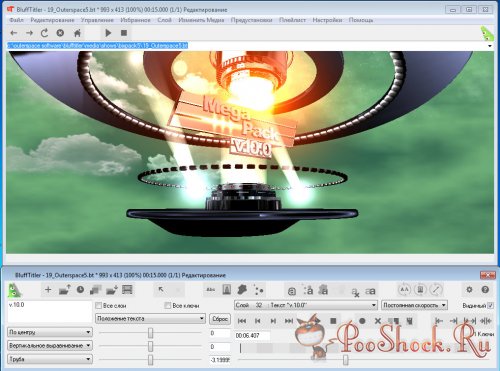This screenshot has height=371, width=500.
Task: Click the Refresh arrow icon
Action: (44, 33)
